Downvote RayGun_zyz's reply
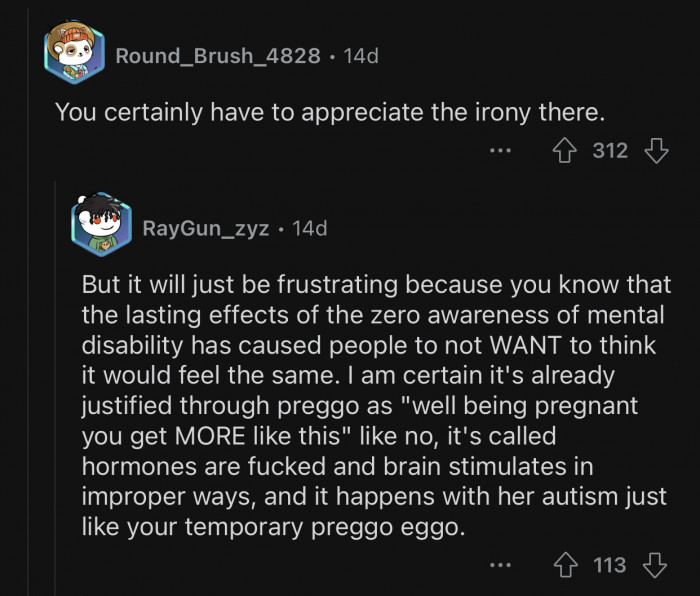Image resolution: width=700 pixels, height=596 pixels. (656, 566)
